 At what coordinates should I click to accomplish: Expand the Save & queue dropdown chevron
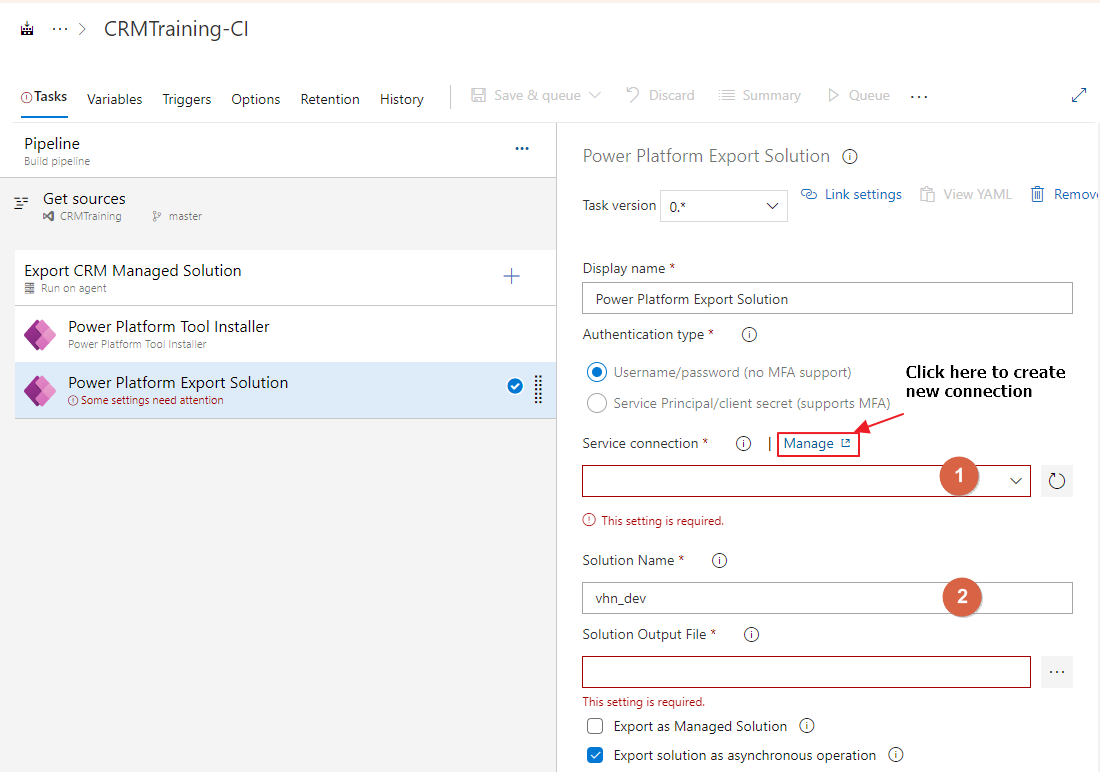tap(595, 95)
